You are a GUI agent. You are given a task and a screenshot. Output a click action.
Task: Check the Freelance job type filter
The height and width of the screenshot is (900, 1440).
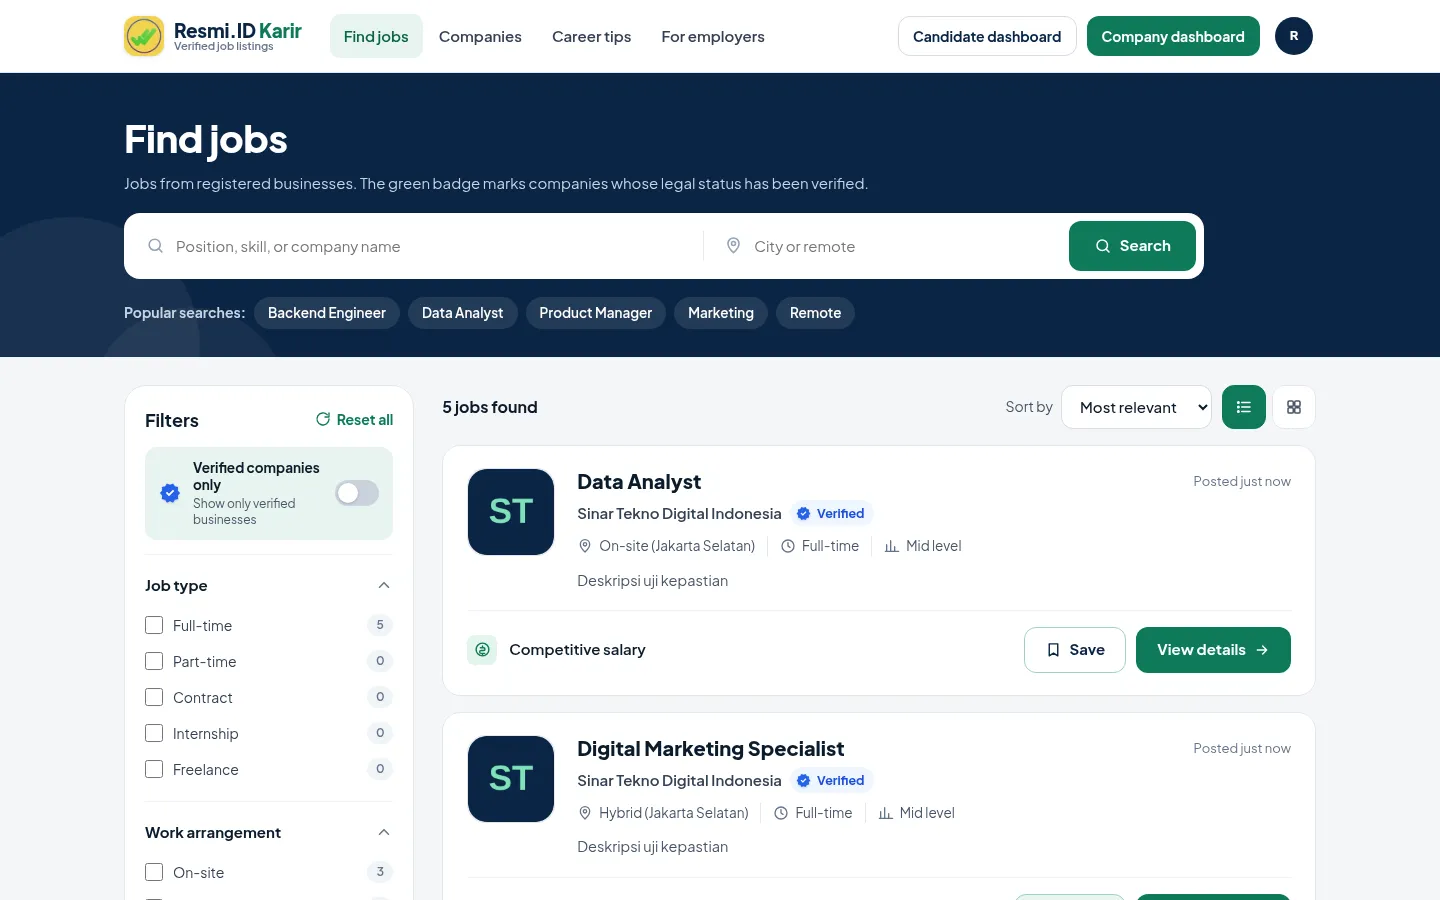point(154,769)
